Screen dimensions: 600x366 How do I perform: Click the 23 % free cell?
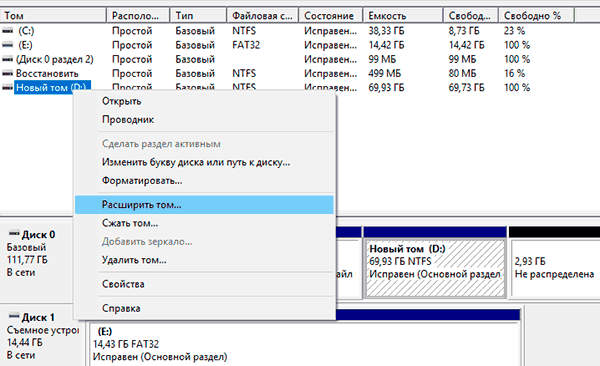pyautogui.click(x=514, y=31)
